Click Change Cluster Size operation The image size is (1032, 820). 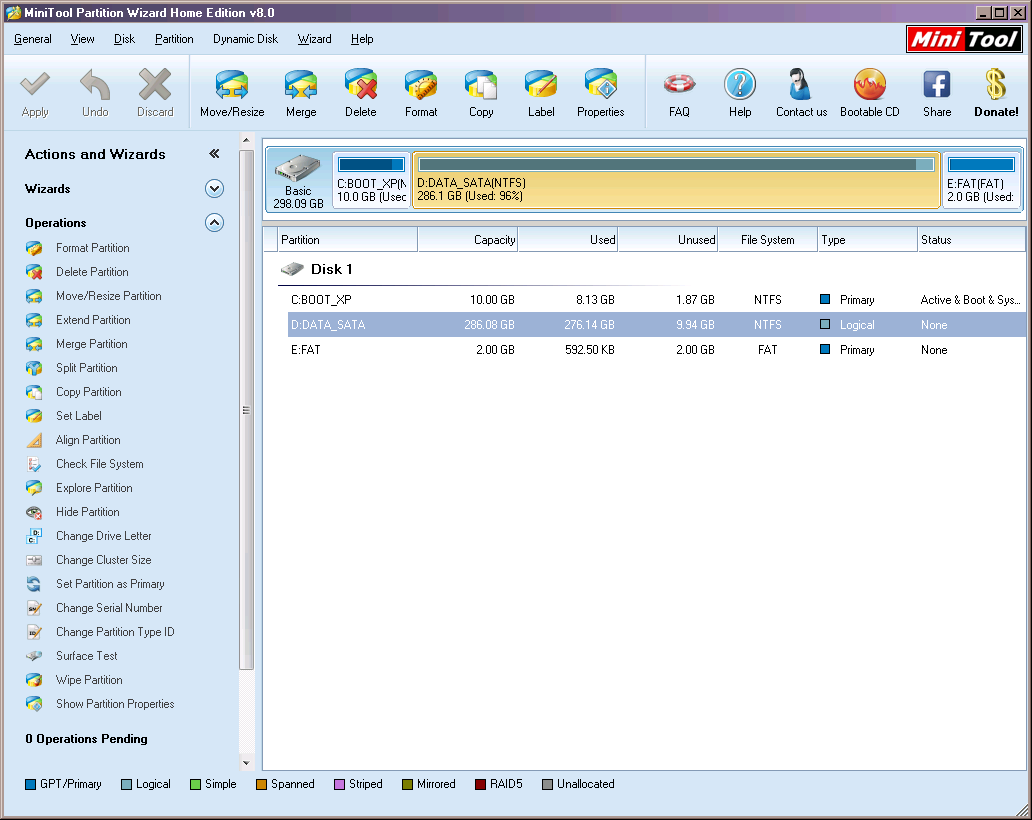(103, 560)
